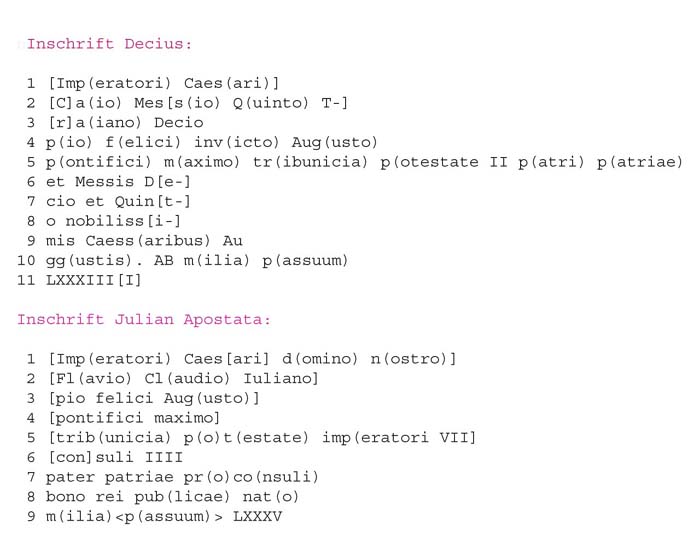Click the line "[pontifici maximo]"
This screenshot has height=560, width=700.
(134, 418)
